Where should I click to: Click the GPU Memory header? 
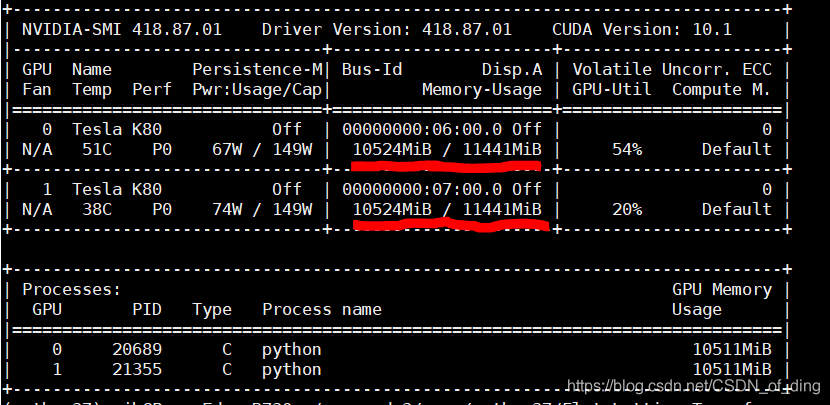point(722,290)
